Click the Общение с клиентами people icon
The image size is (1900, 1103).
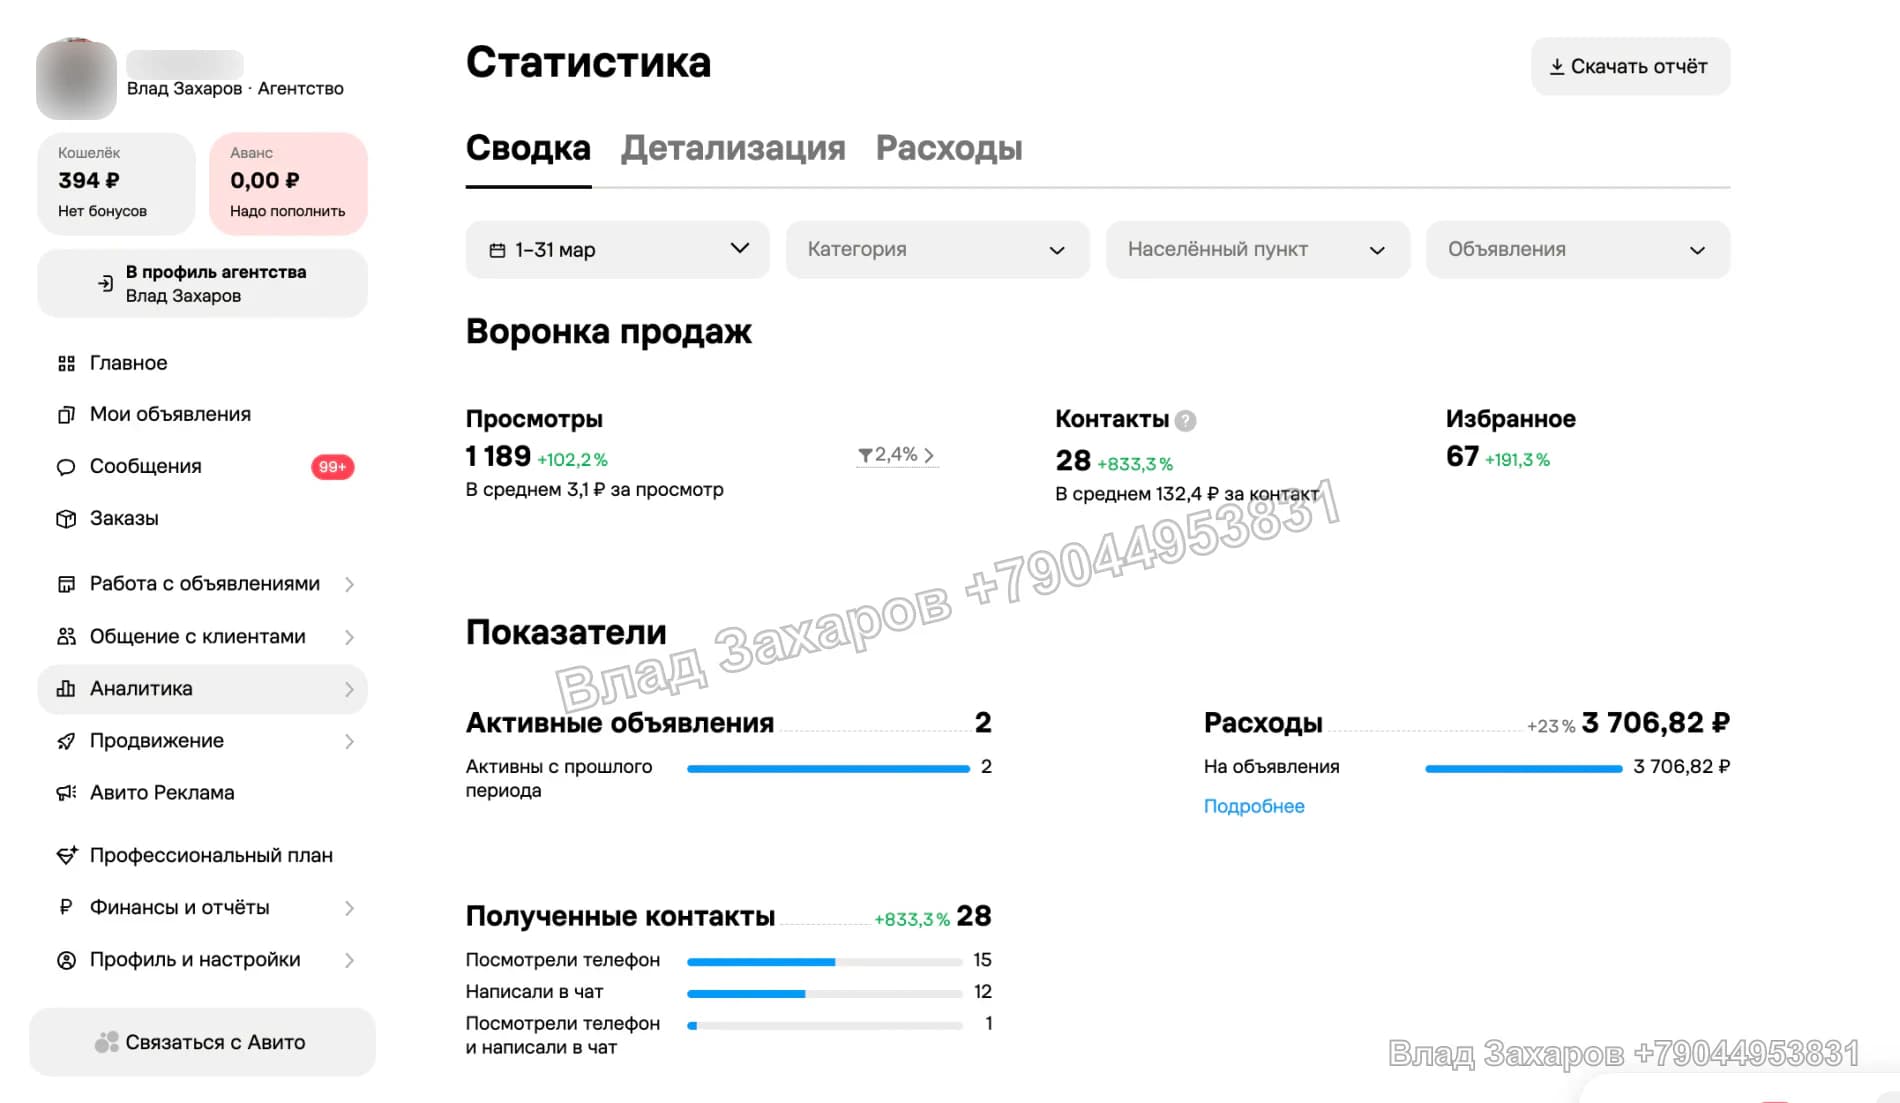click(x=66, y=637)
